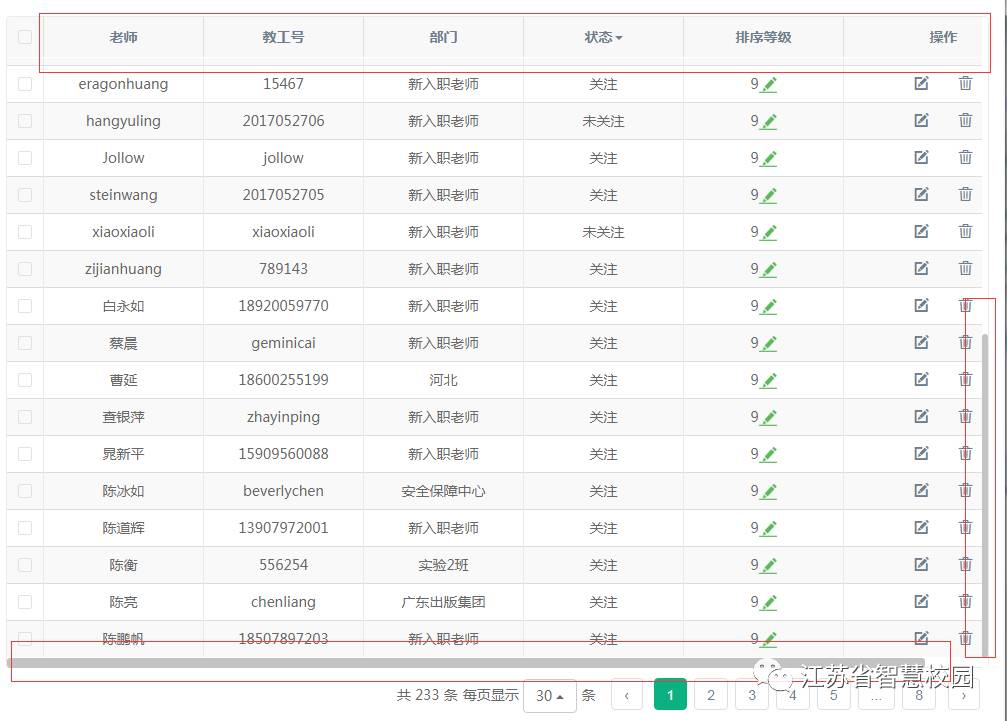Click the 教工号 column header
The height and width of the screenshot is (721, 1007).
283,37
